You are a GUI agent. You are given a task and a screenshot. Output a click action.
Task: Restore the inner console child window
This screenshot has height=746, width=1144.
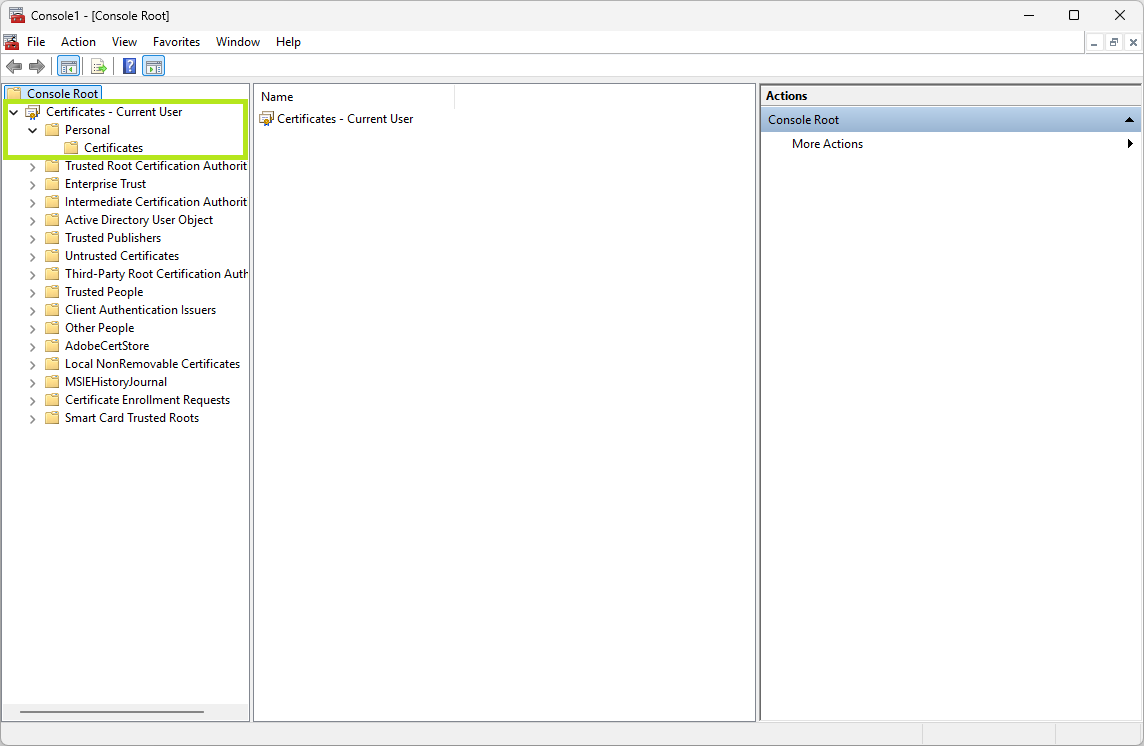[x=1113, y=43]
